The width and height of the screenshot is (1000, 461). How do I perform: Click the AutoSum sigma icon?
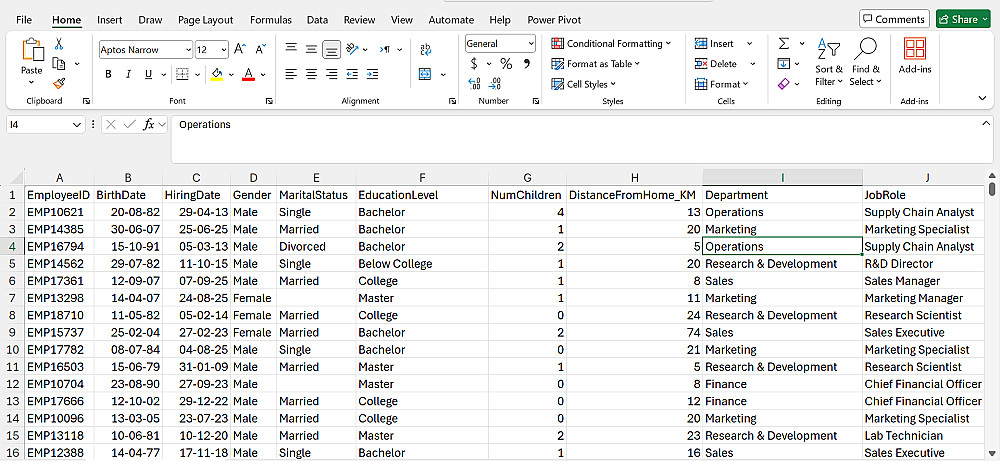784,43
